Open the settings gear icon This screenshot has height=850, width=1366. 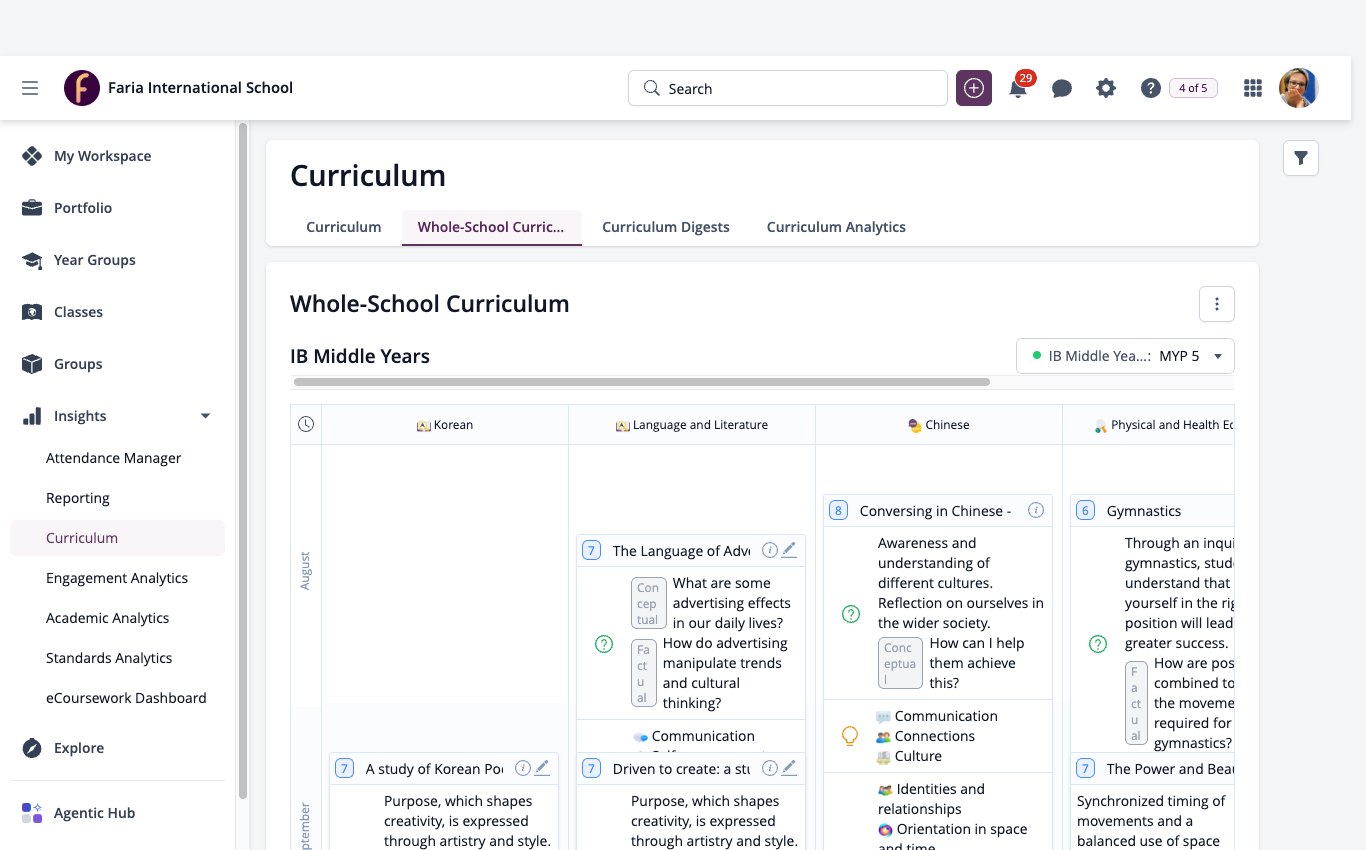click(1106, 88)
